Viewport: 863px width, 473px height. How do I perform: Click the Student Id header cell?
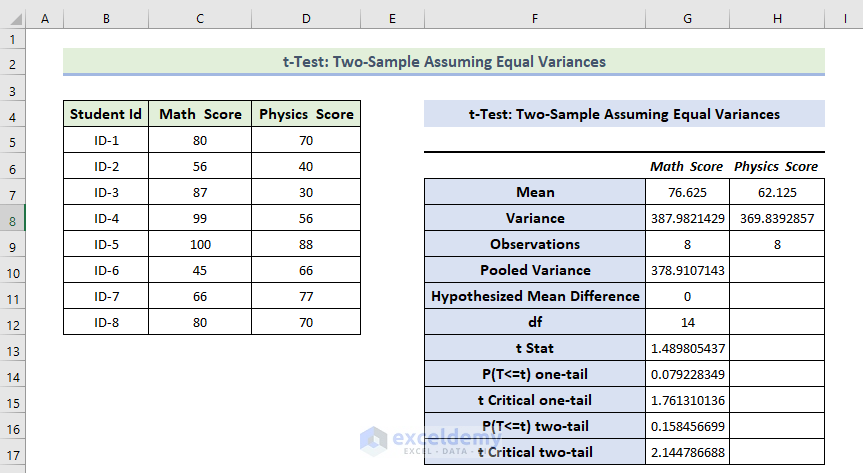(x=106, y=114)
